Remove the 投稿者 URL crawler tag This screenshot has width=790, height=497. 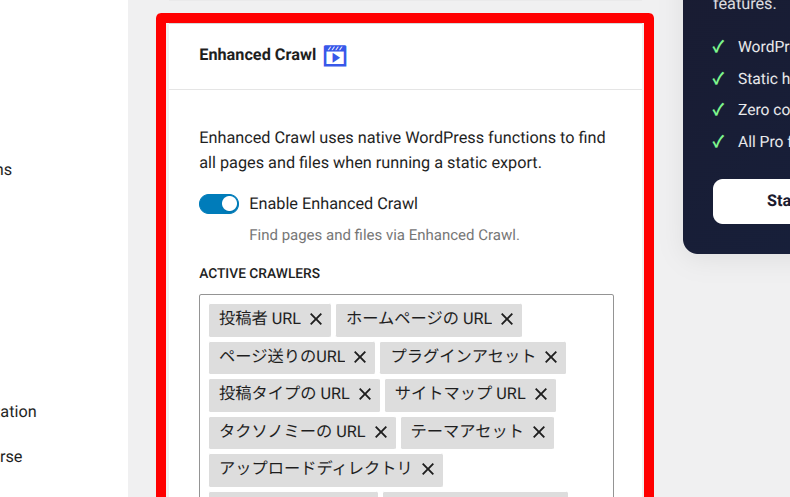point(316,319)
